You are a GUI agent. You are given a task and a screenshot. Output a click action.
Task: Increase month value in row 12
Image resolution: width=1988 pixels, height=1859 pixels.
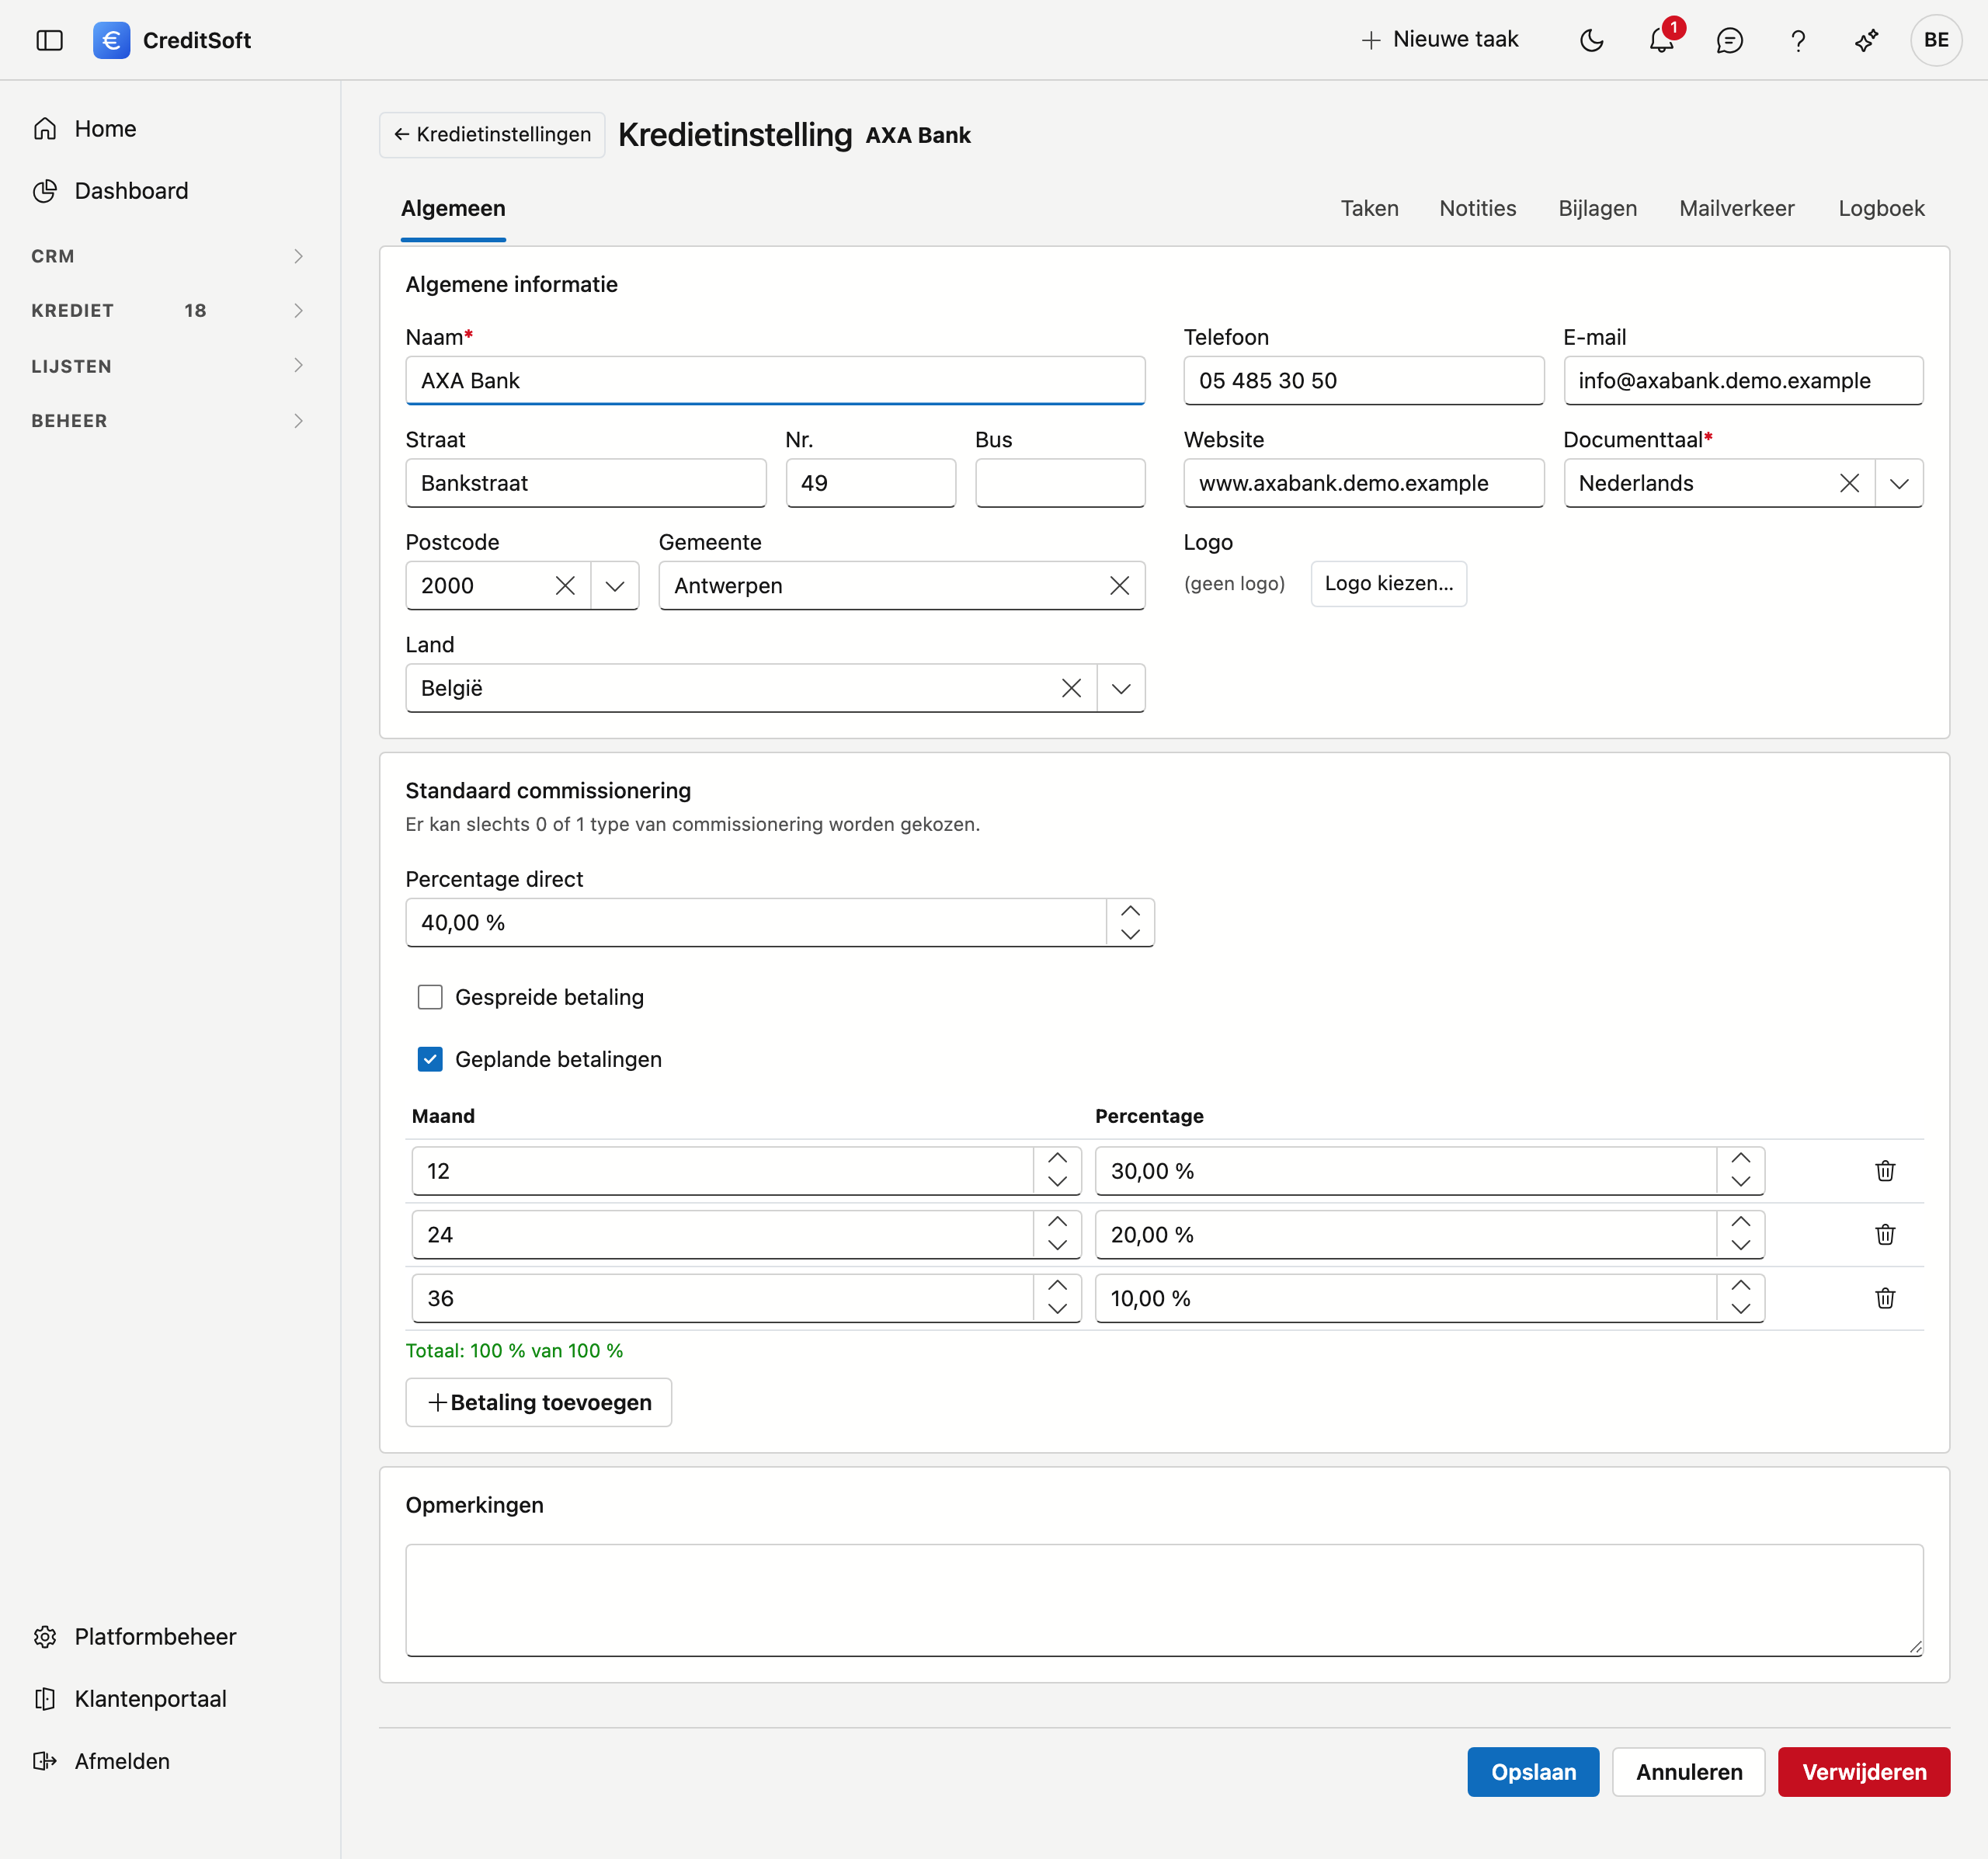coord(1057,1159)
